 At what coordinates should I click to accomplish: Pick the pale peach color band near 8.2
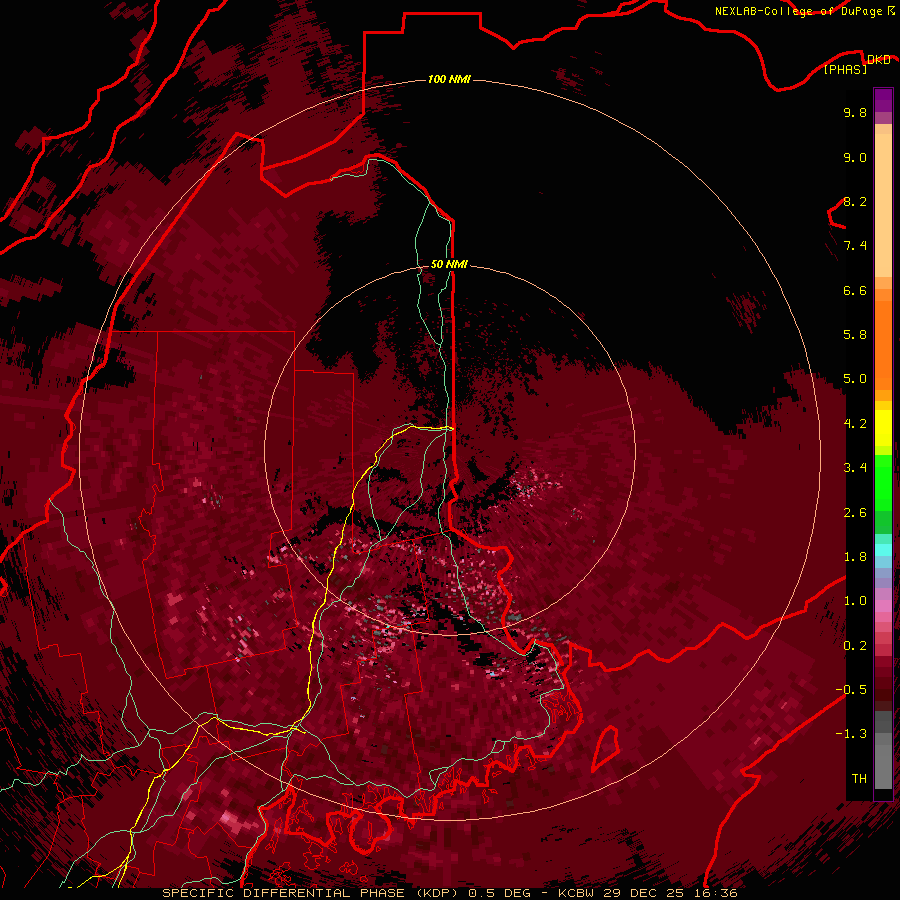(883, 205)
